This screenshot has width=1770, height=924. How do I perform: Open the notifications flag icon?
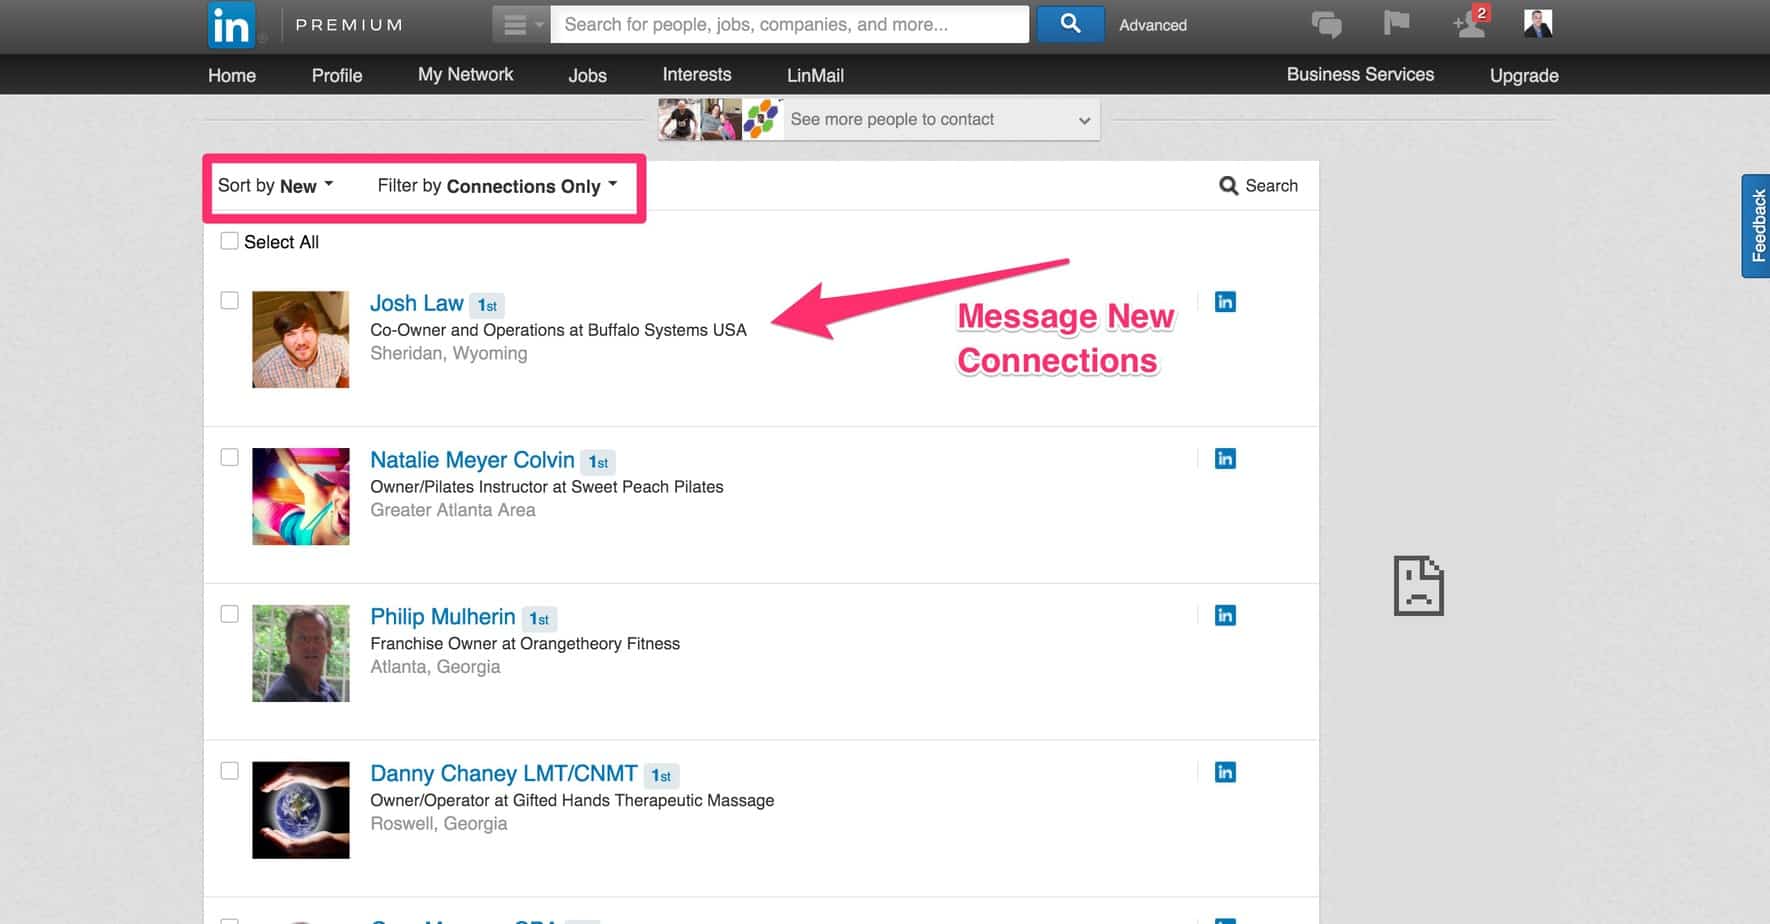[x=1396, y=23]
